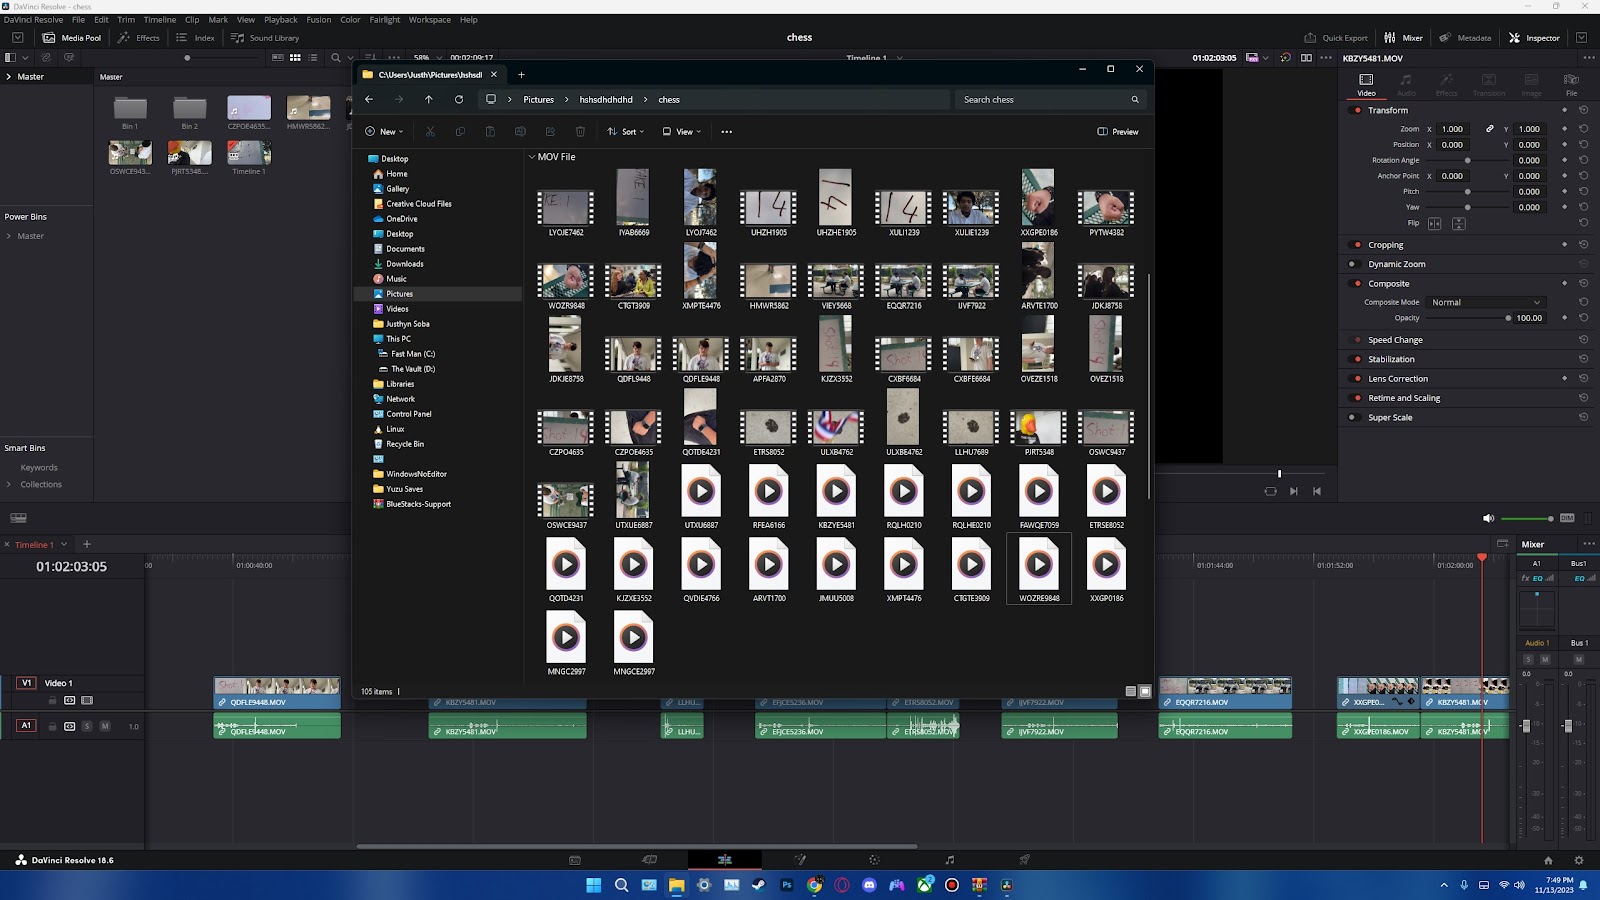
Task: Adjust the Rotation Angle slider
Action: 1467,160
